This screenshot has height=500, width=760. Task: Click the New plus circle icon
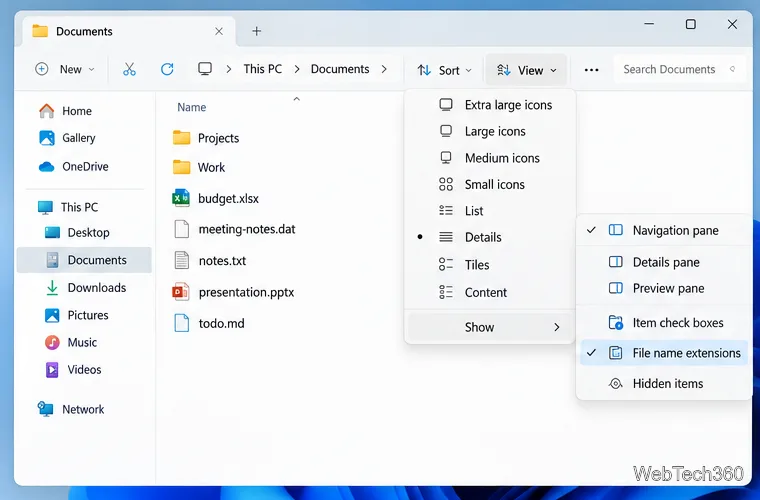[42, 69]
